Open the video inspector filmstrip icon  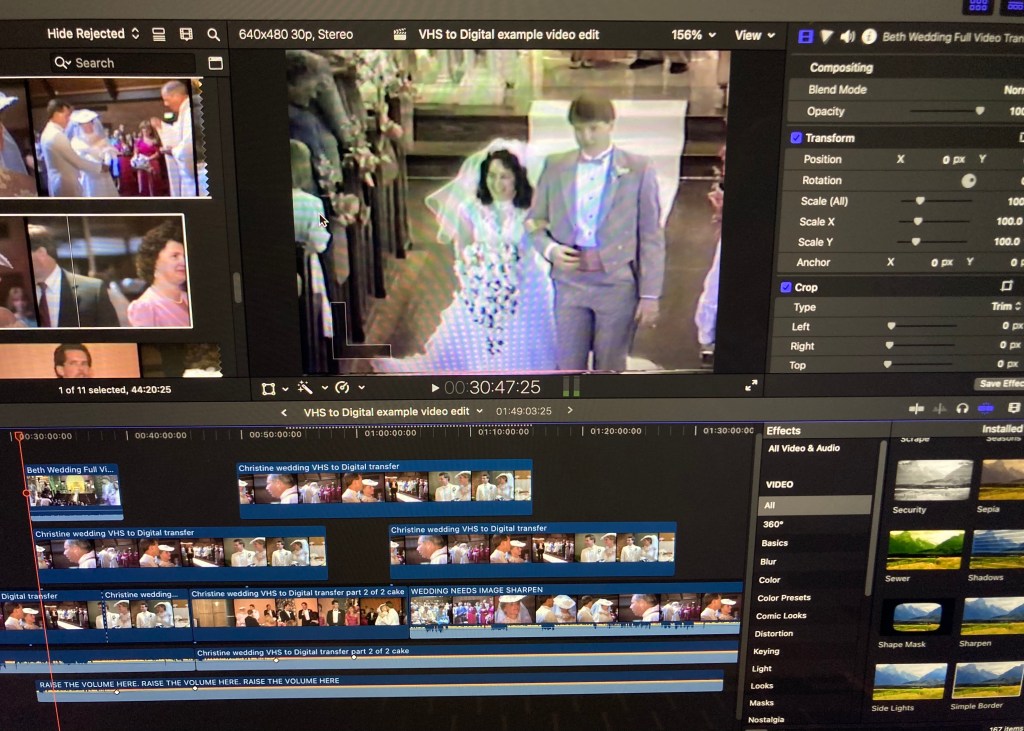(805, 36)
